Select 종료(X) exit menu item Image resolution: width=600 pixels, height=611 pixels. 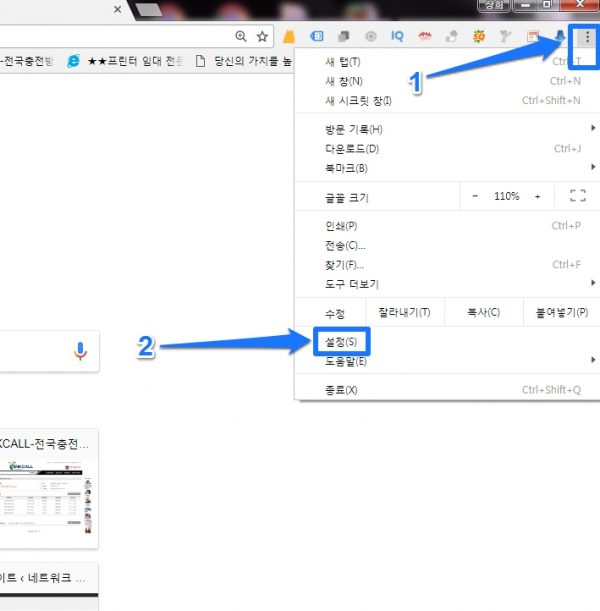pos(447,390)
